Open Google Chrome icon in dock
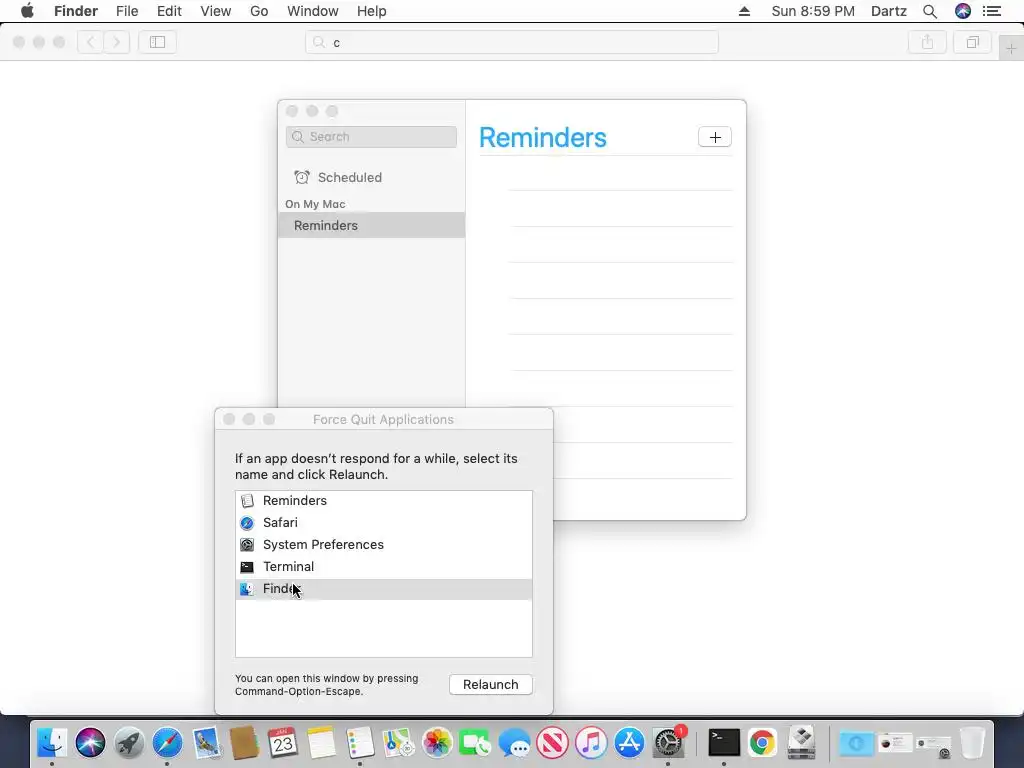Screen dimensions: 1024x768 pyautogui.click(x=762, y=743)
